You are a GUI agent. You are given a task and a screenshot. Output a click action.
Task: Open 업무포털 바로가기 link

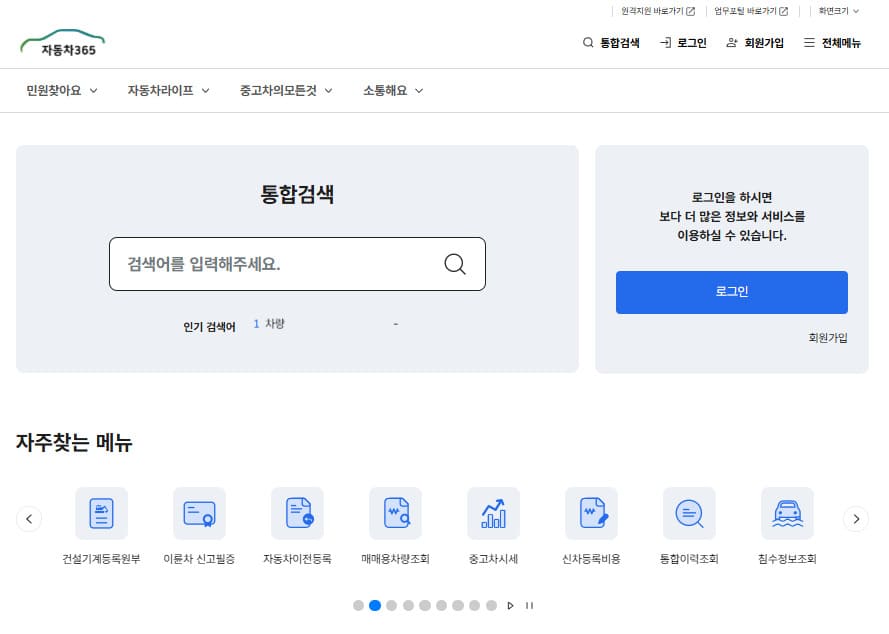point(745,11)
